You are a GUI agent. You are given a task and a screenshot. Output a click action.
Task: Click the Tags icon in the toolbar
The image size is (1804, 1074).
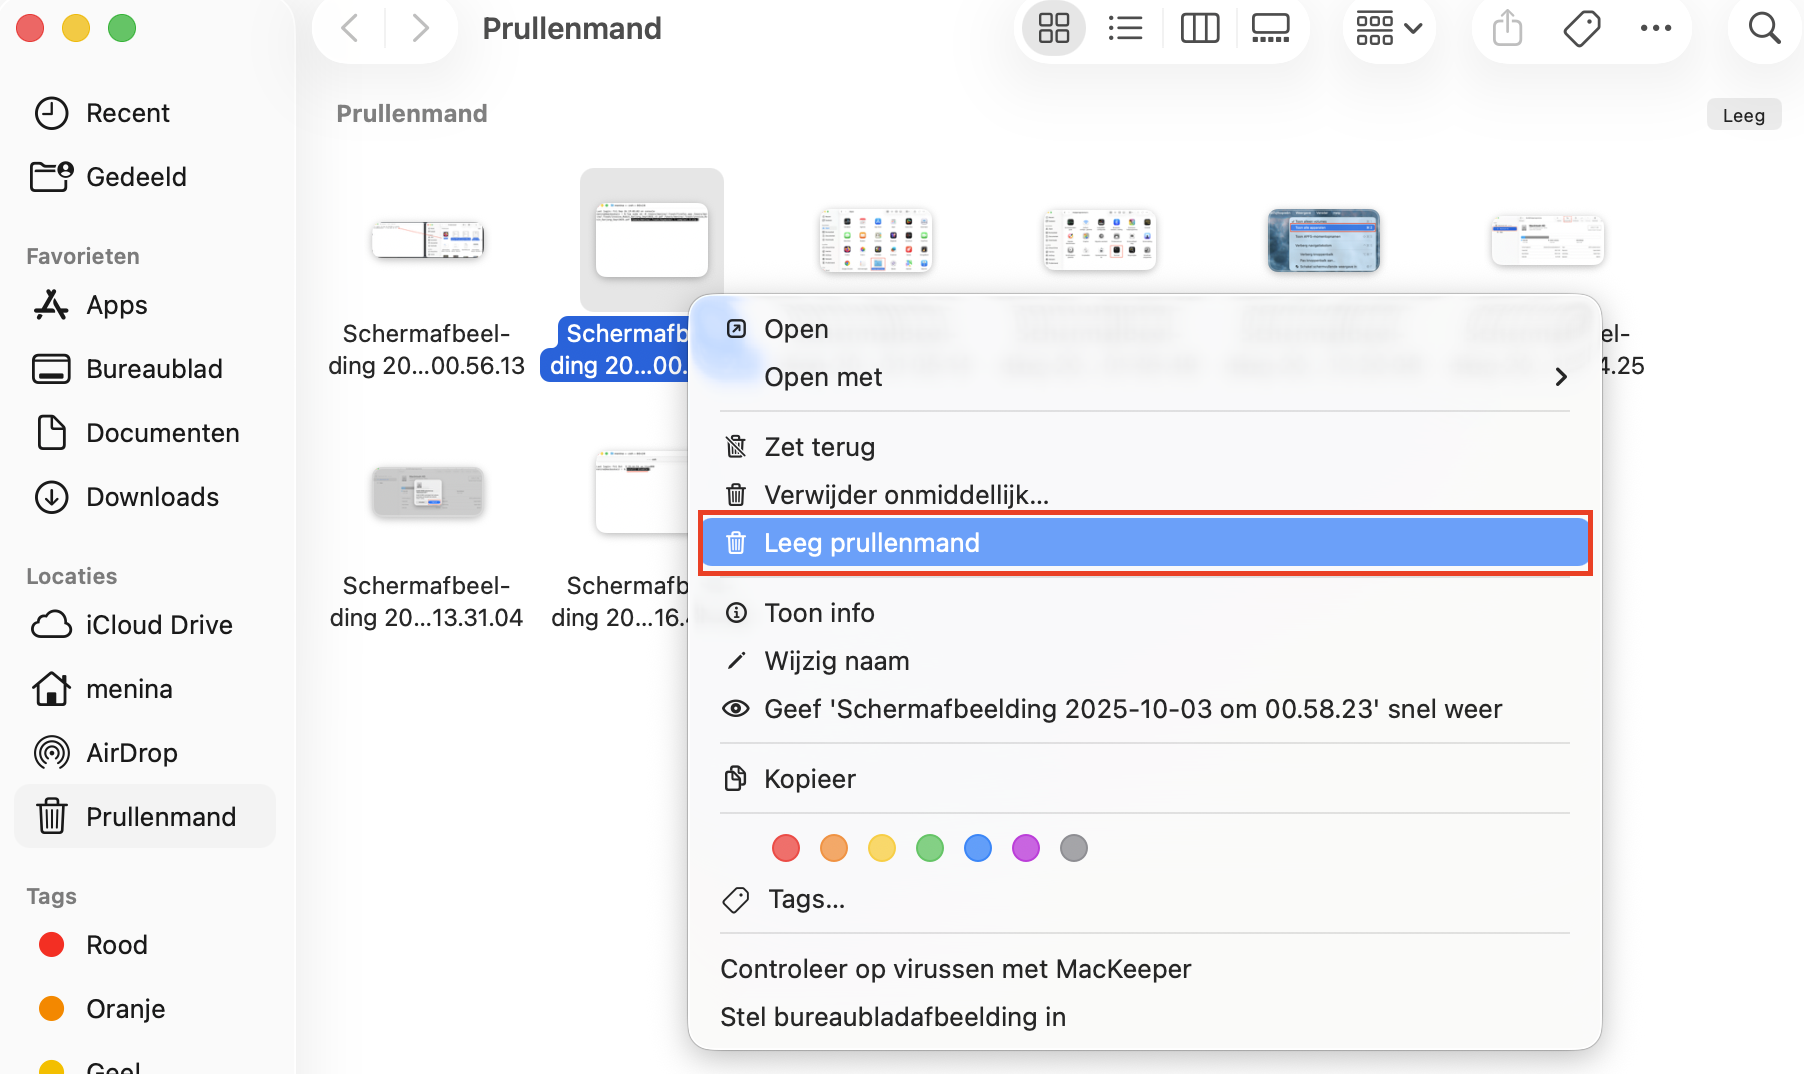tap(1581, 28)
